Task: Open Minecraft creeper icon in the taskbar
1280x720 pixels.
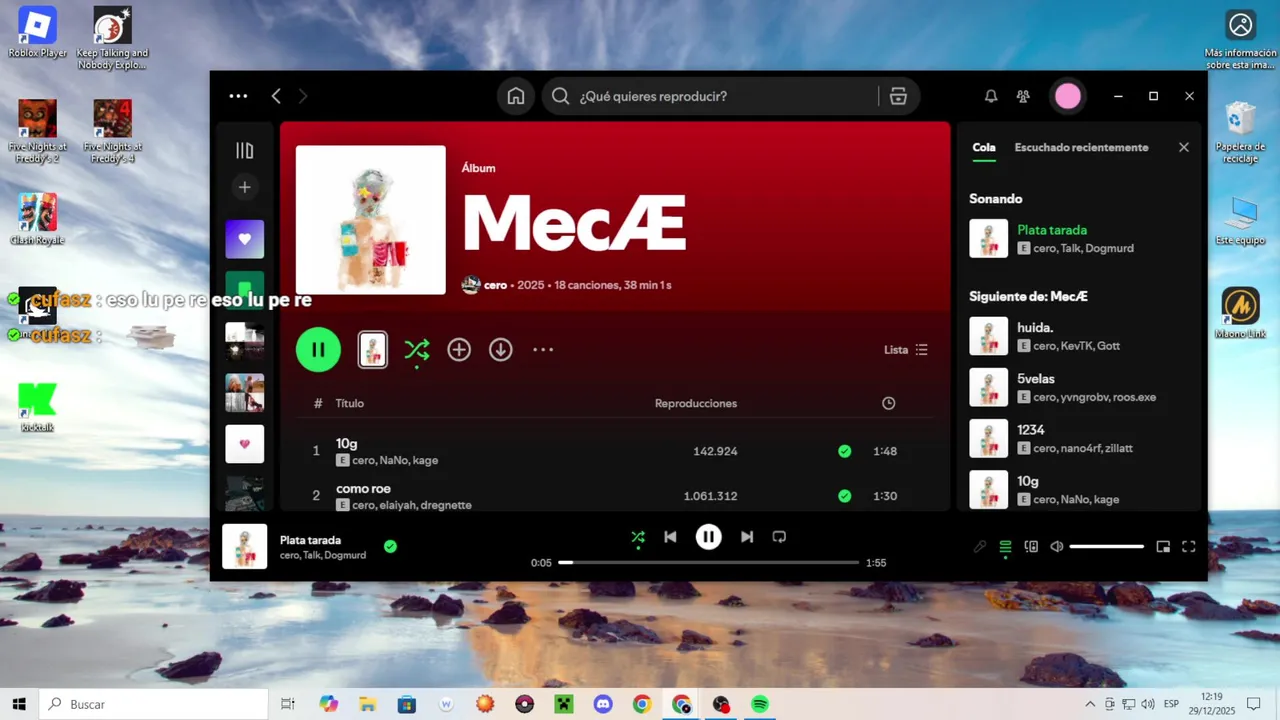Action: pyautogui.click(x=563, y=704)
